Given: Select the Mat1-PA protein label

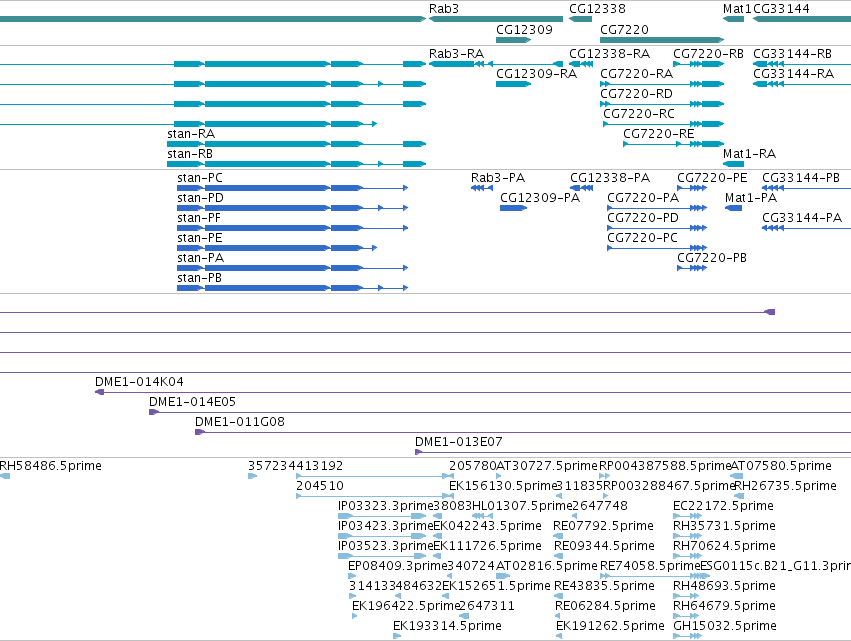Looking at the screenshot, I should pyautogui.click(x=751, y=198).
